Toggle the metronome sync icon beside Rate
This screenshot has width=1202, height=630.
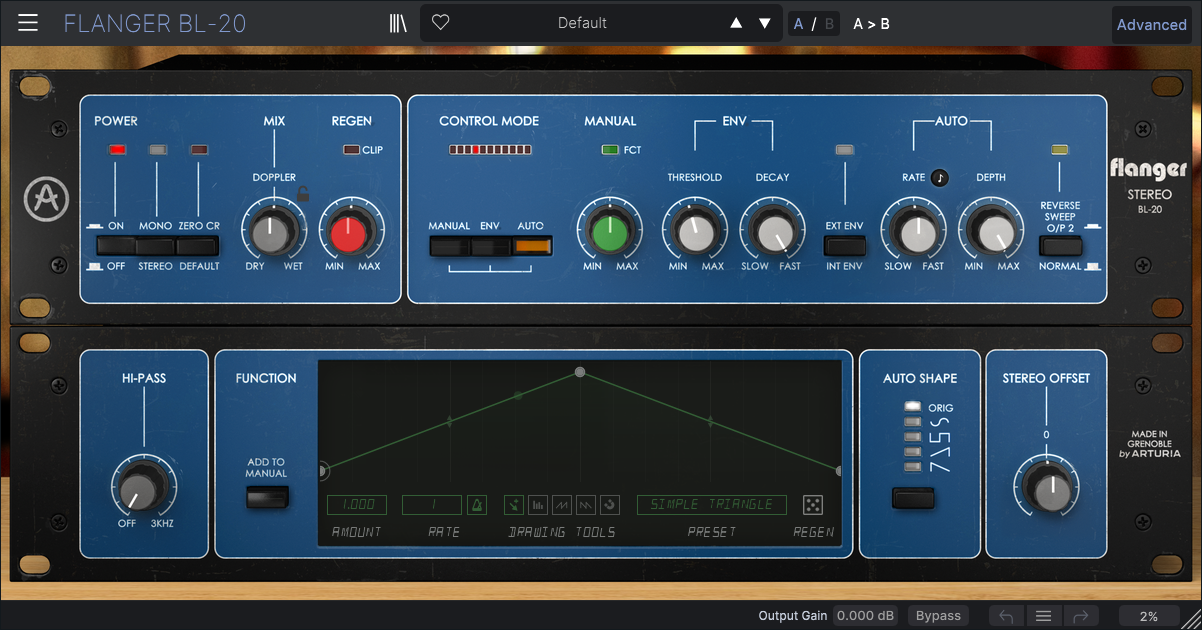click(x=476, y=505)
